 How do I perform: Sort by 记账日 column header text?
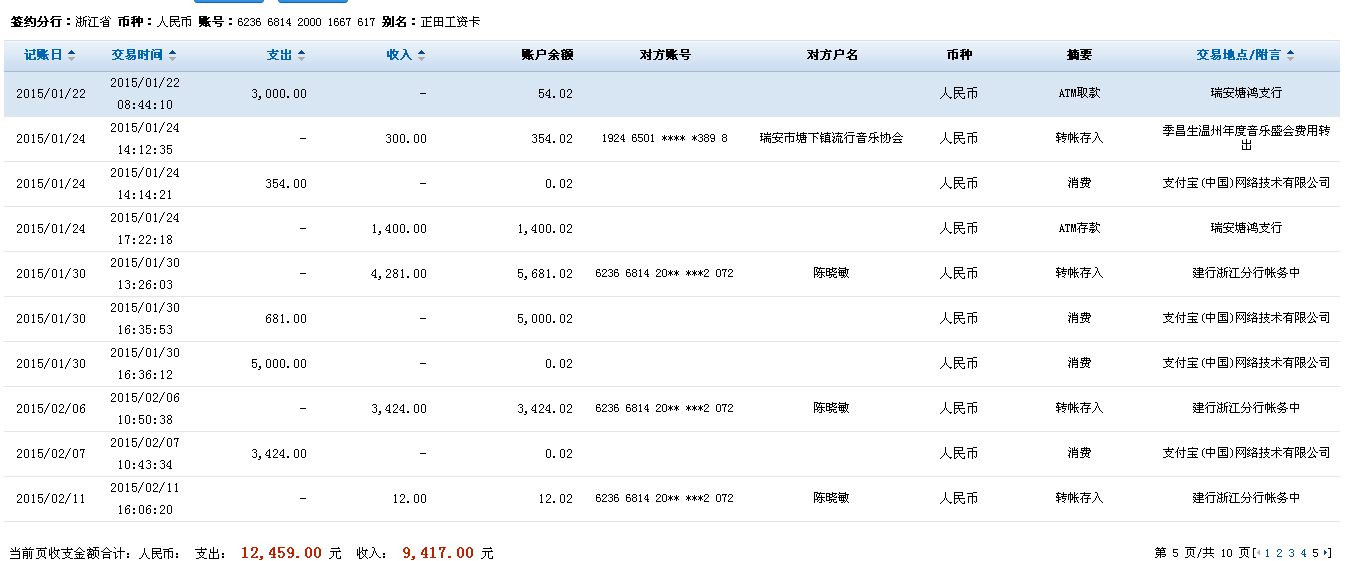(43, 55)
